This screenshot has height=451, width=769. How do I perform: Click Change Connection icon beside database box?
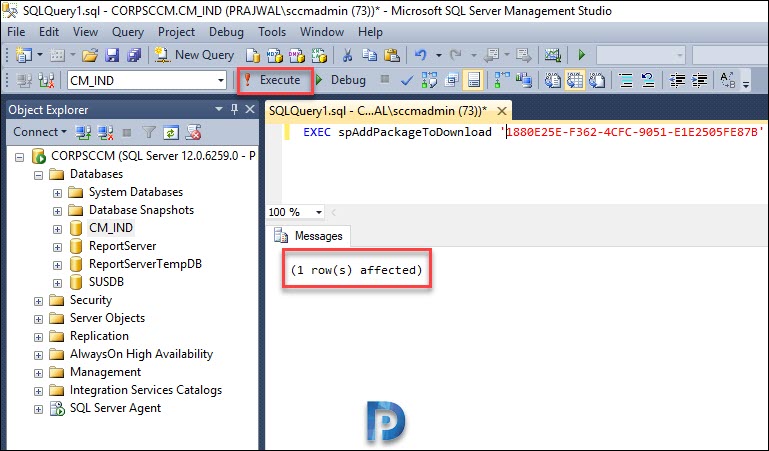click(x=46, y=80)
